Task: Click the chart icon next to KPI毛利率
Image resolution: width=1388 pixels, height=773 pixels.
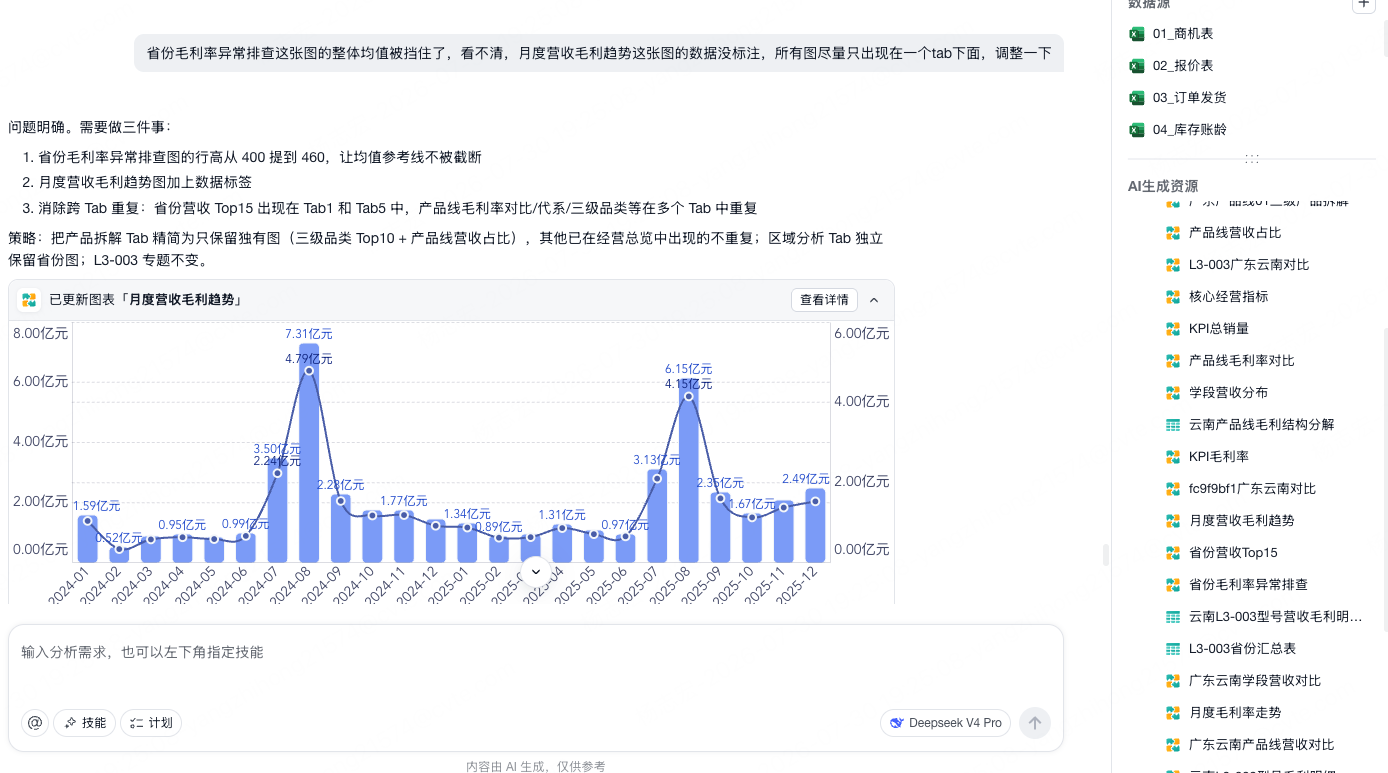Action: coord(1173,457)
